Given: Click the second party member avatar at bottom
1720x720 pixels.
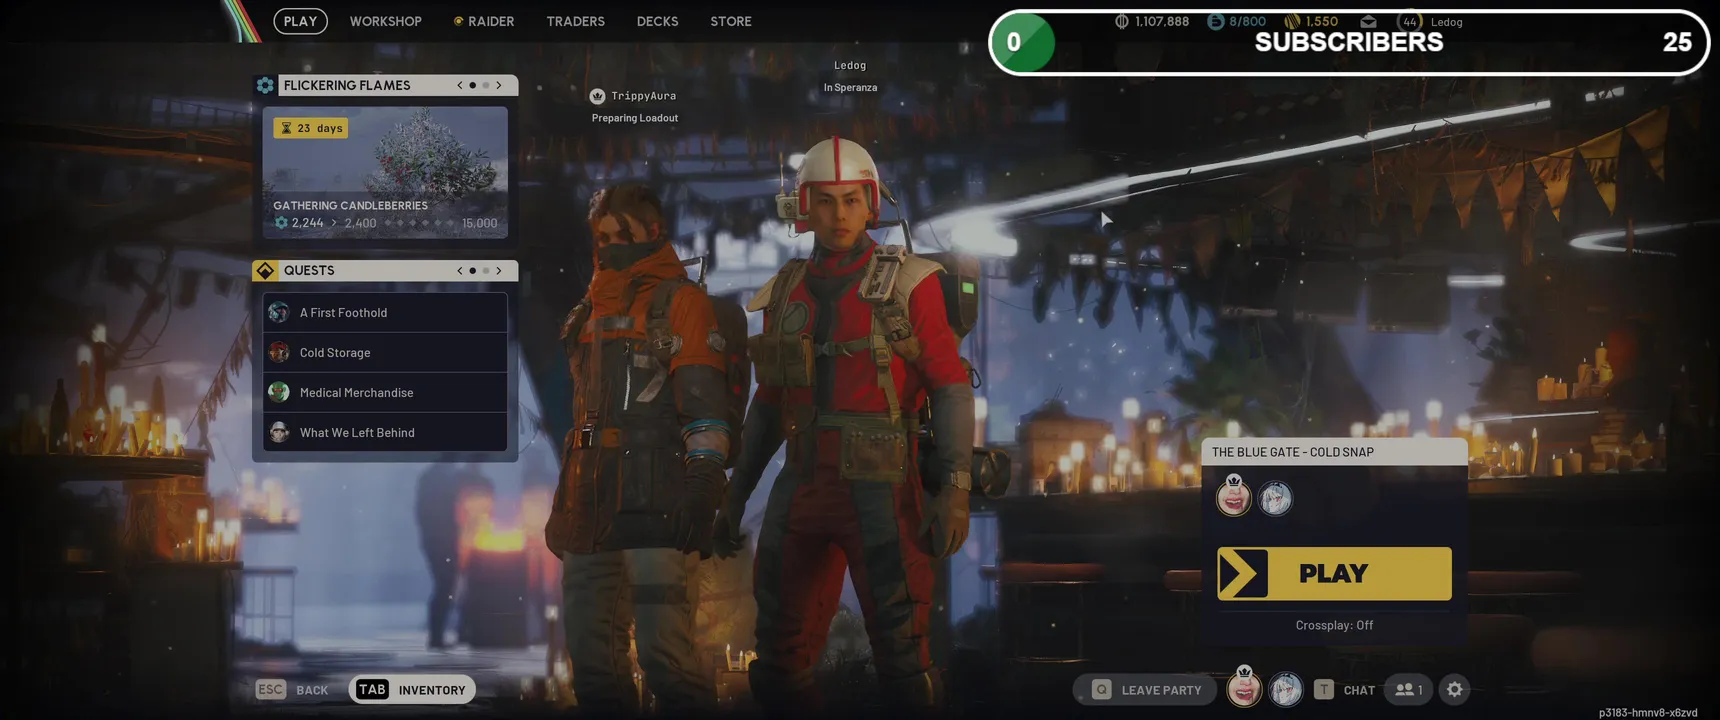Looking at the screenshot, I should (1286, 689).
